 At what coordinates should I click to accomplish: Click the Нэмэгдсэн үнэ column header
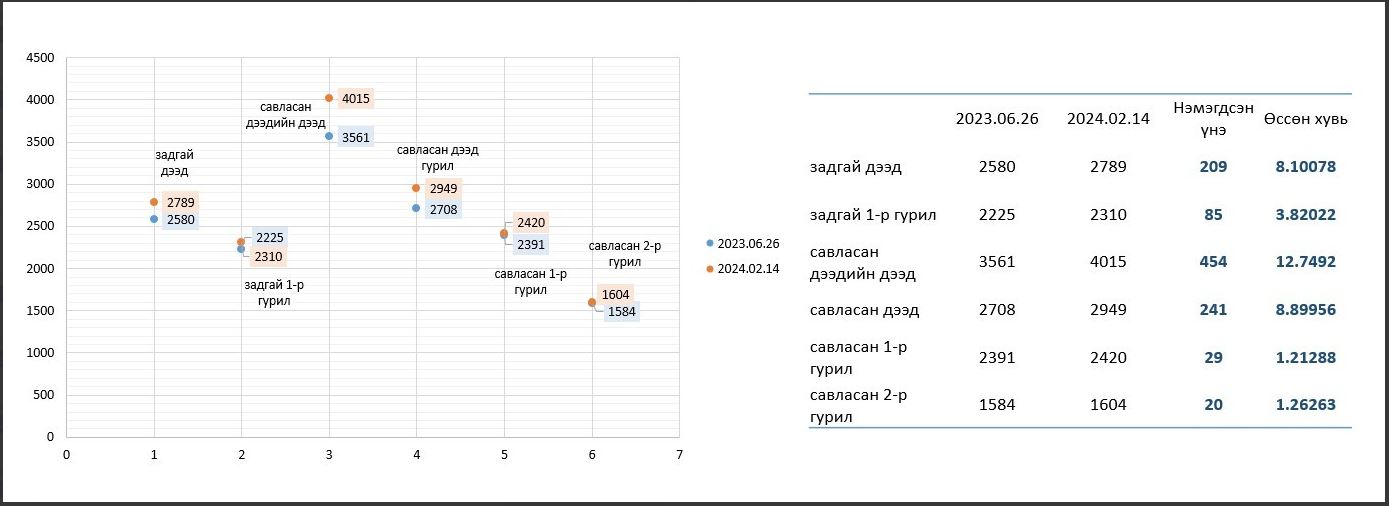(x=1214, y=118)
